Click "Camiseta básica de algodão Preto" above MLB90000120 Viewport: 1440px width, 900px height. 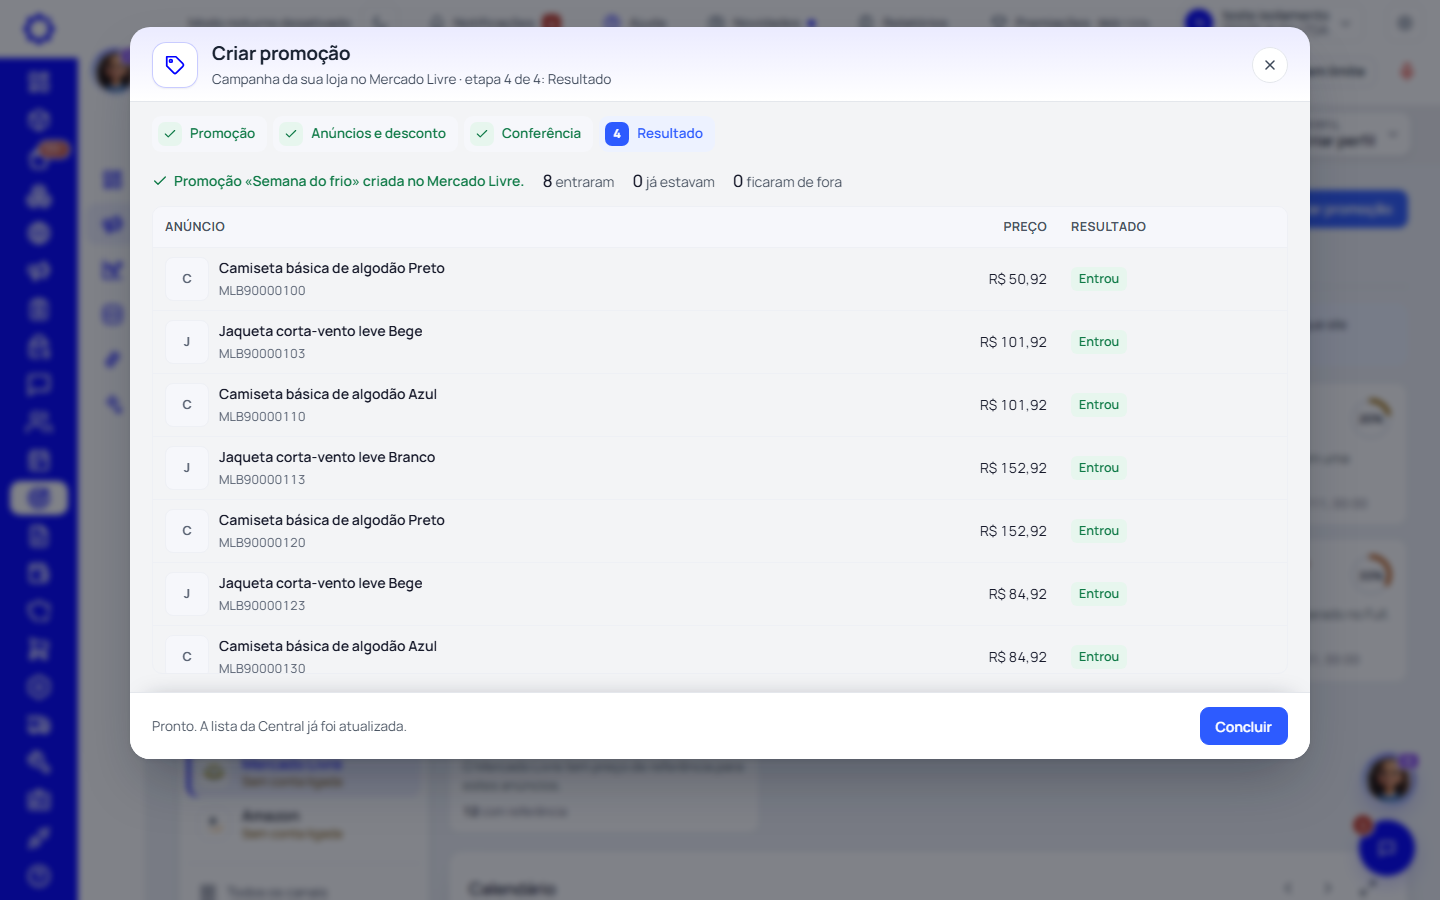332,520
